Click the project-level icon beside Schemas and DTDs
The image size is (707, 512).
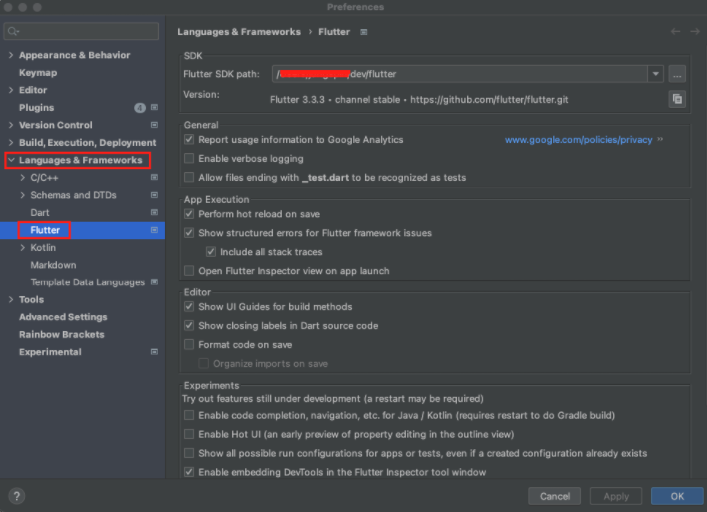click(154, 195)
